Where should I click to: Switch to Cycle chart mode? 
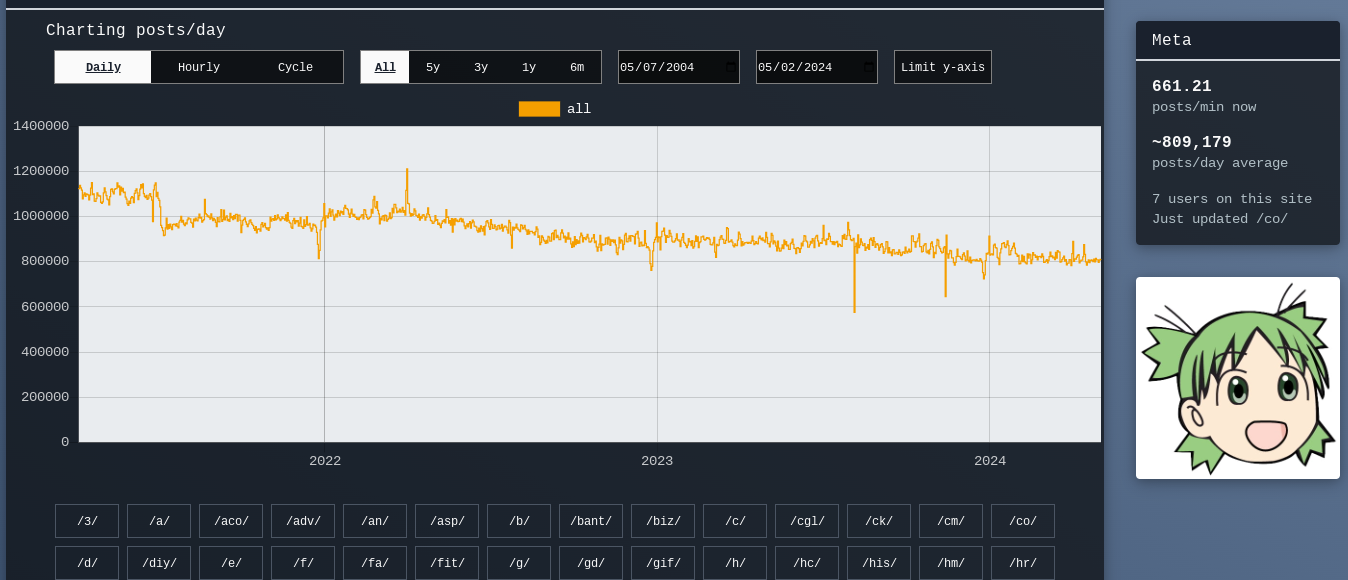tap(295, 67)
